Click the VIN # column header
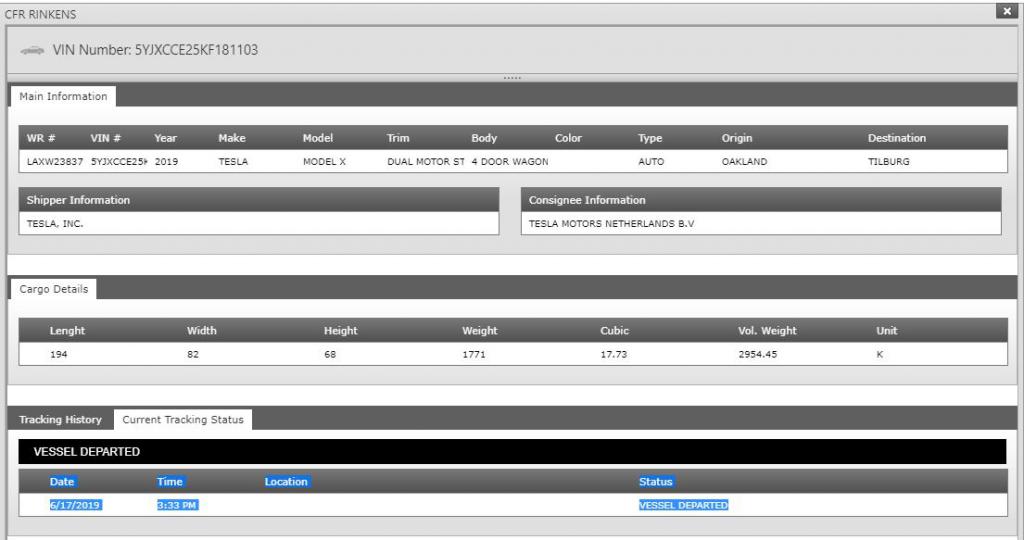 tap(105, 138)
